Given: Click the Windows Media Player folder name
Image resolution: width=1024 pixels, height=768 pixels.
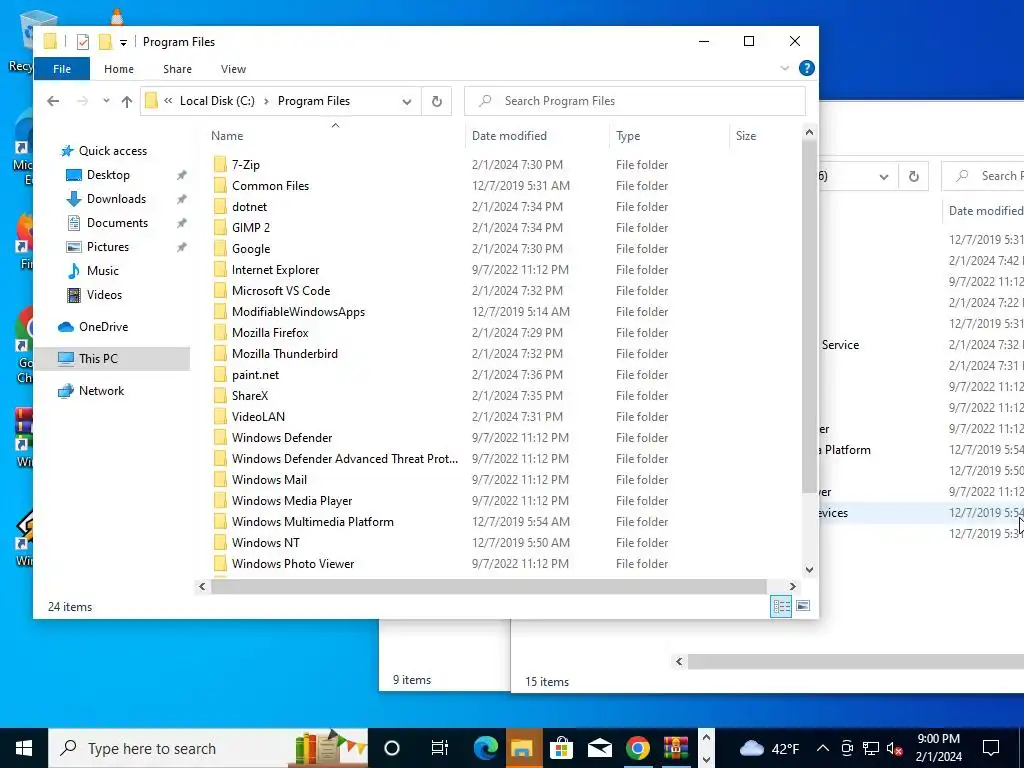Looking at the screenshot, I should [x=292, y=501].
